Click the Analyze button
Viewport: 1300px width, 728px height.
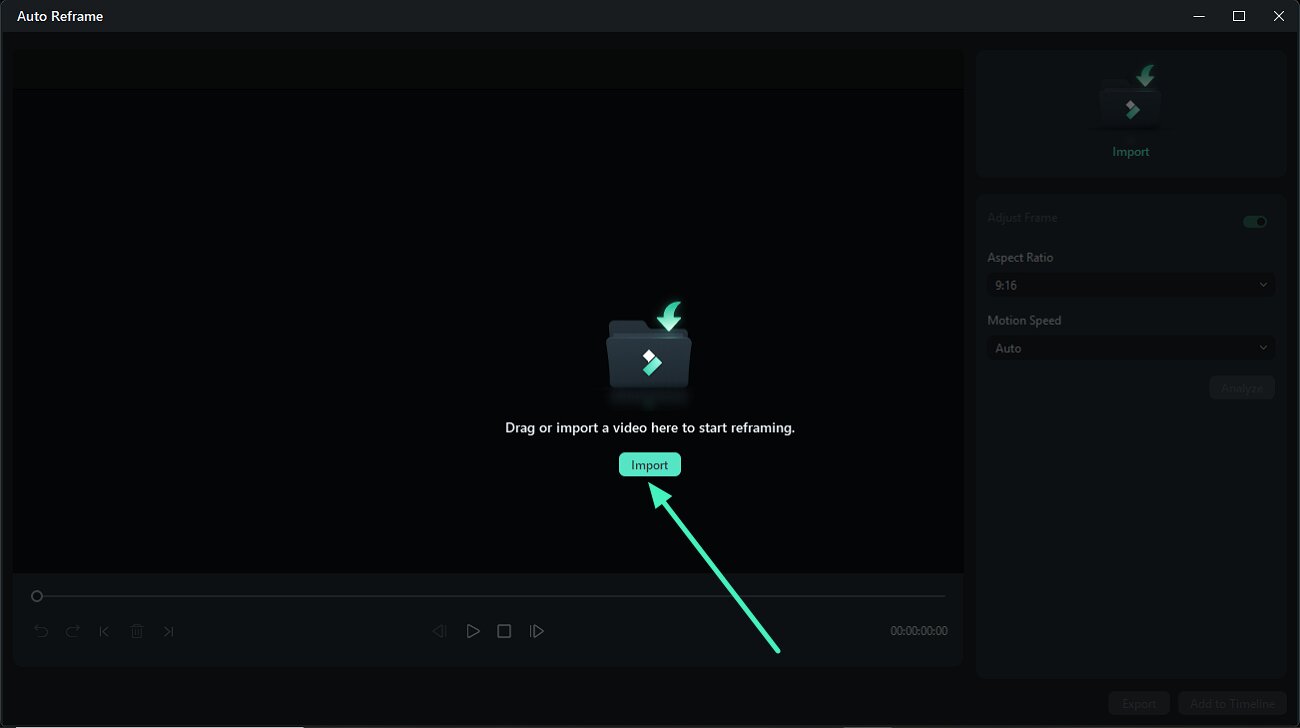[x=1242, y=388]
